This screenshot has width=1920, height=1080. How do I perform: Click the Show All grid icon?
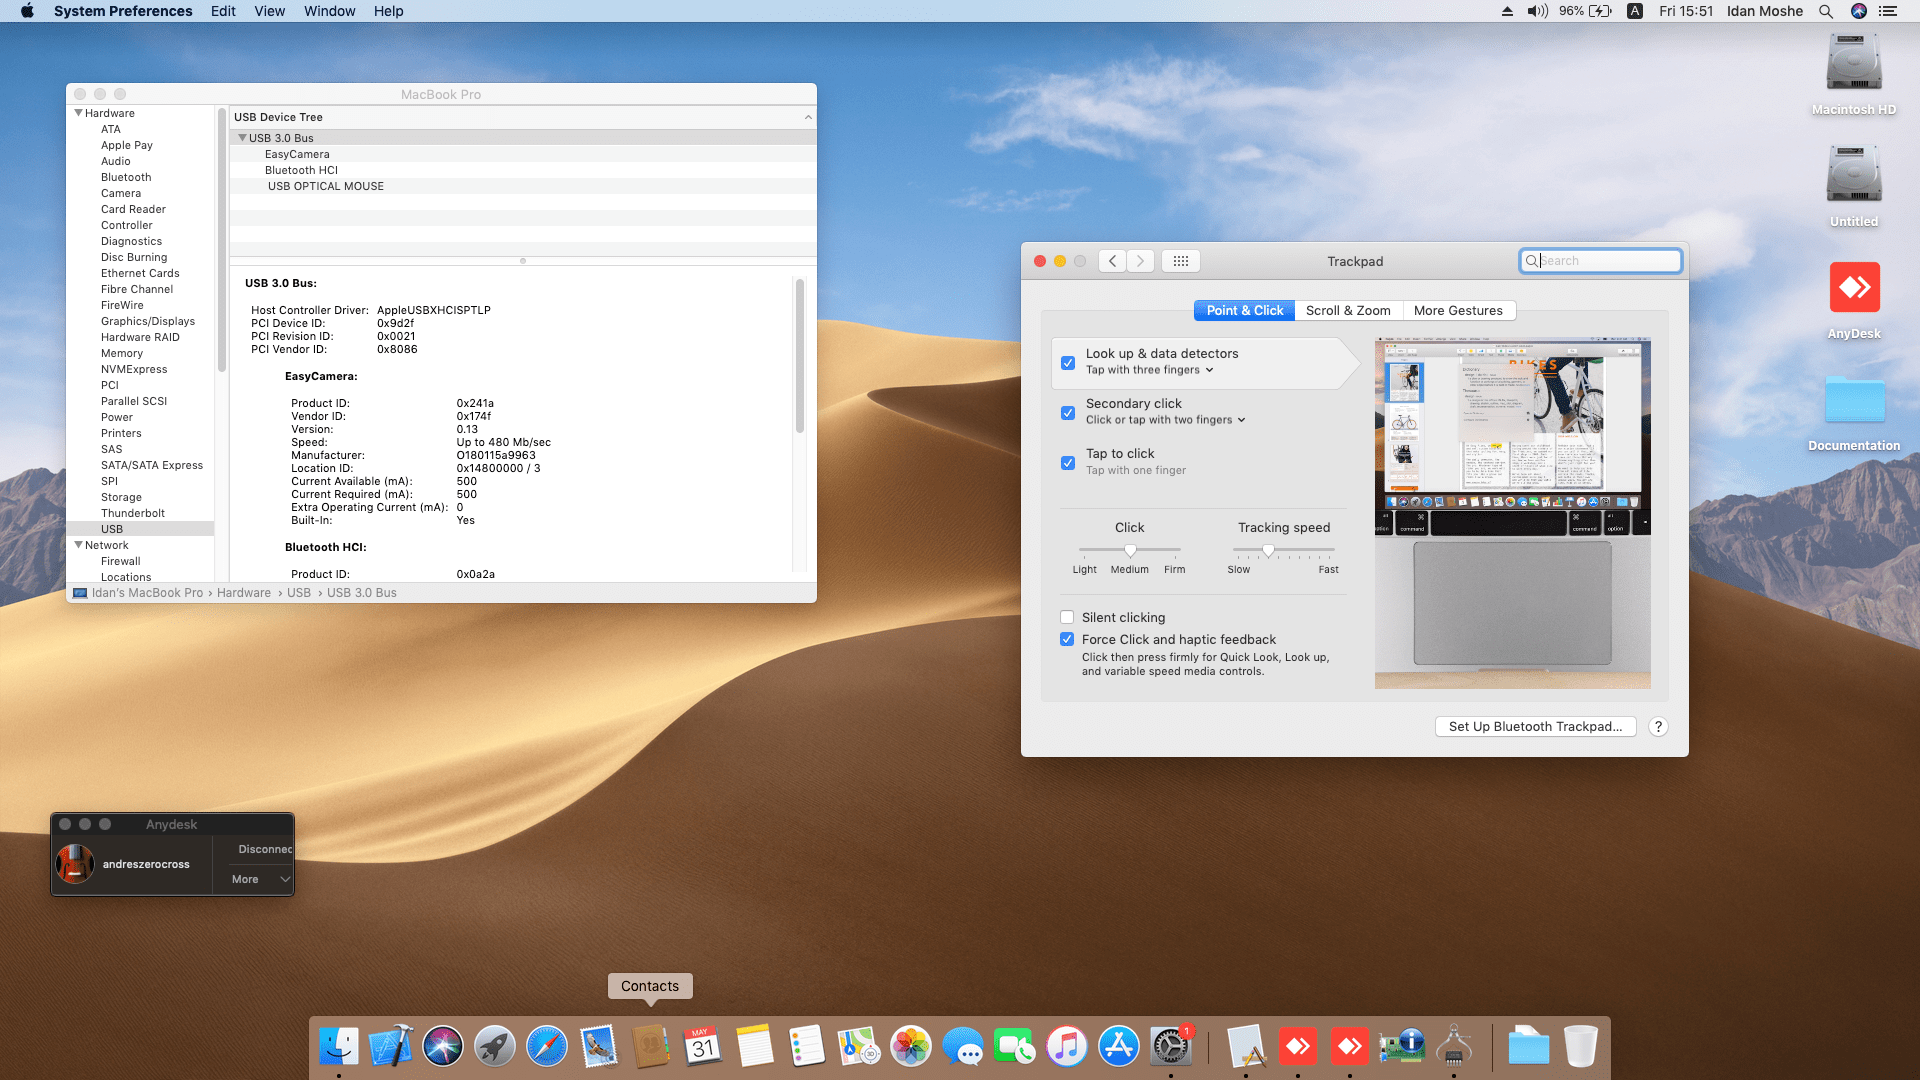click(x=1180, y=261)
